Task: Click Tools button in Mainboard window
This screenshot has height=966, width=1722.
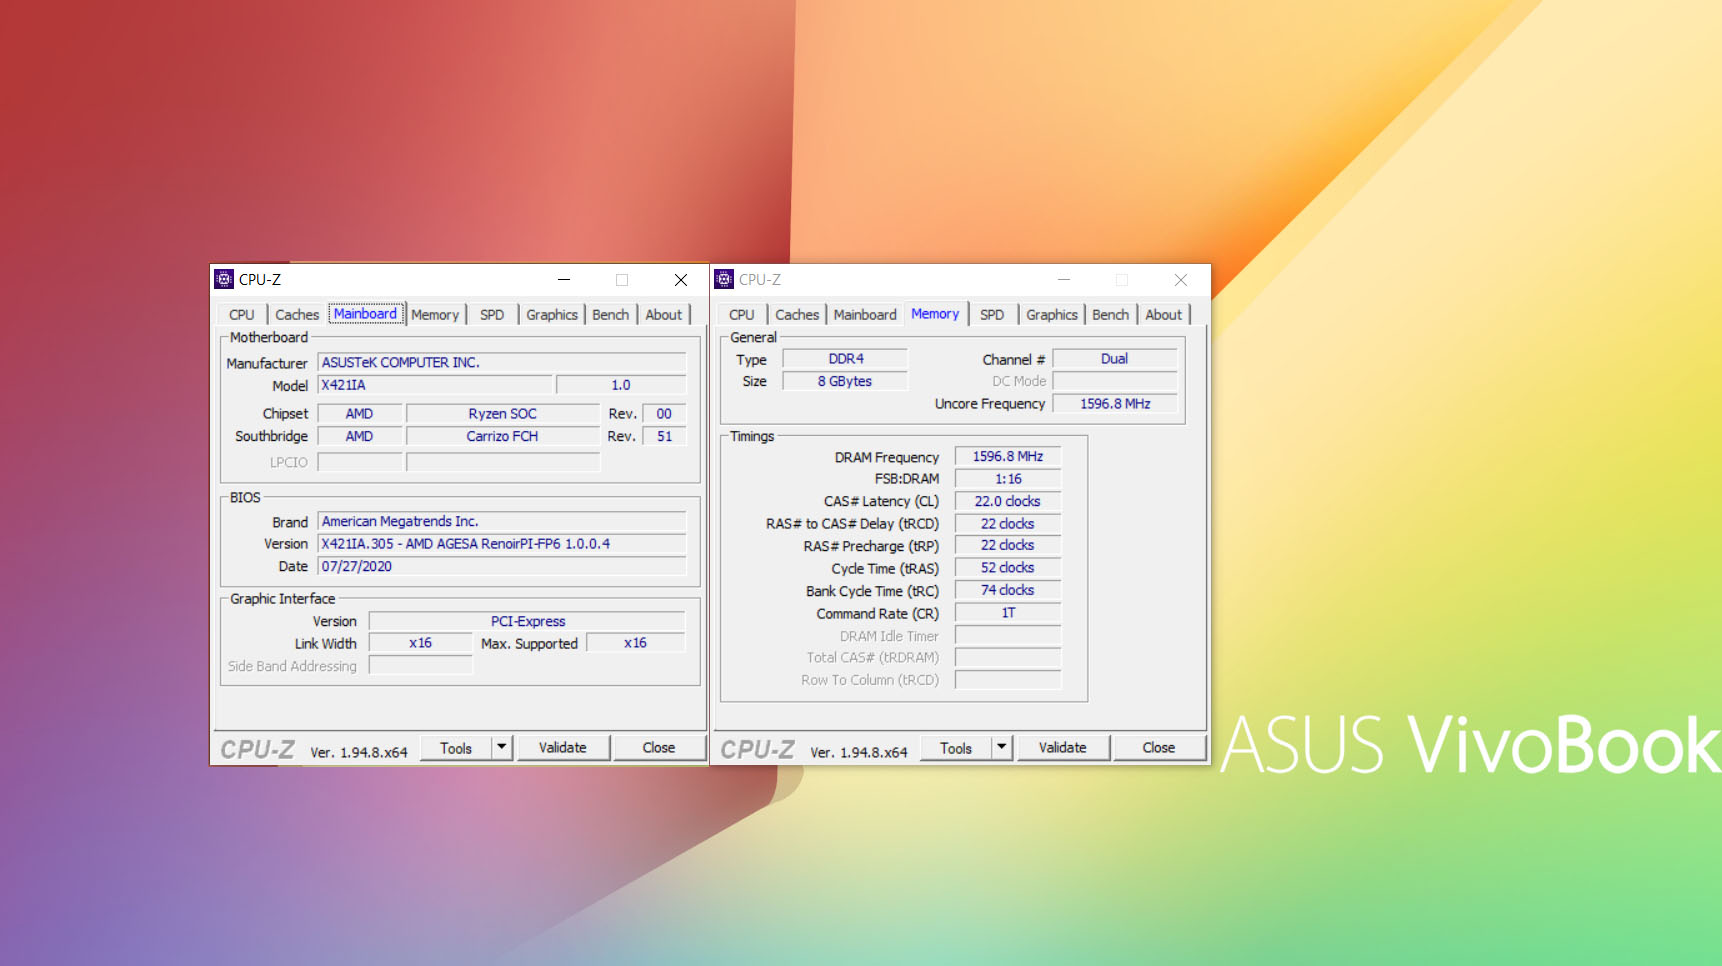Action: pyautogui.click(x=456, y=748)
